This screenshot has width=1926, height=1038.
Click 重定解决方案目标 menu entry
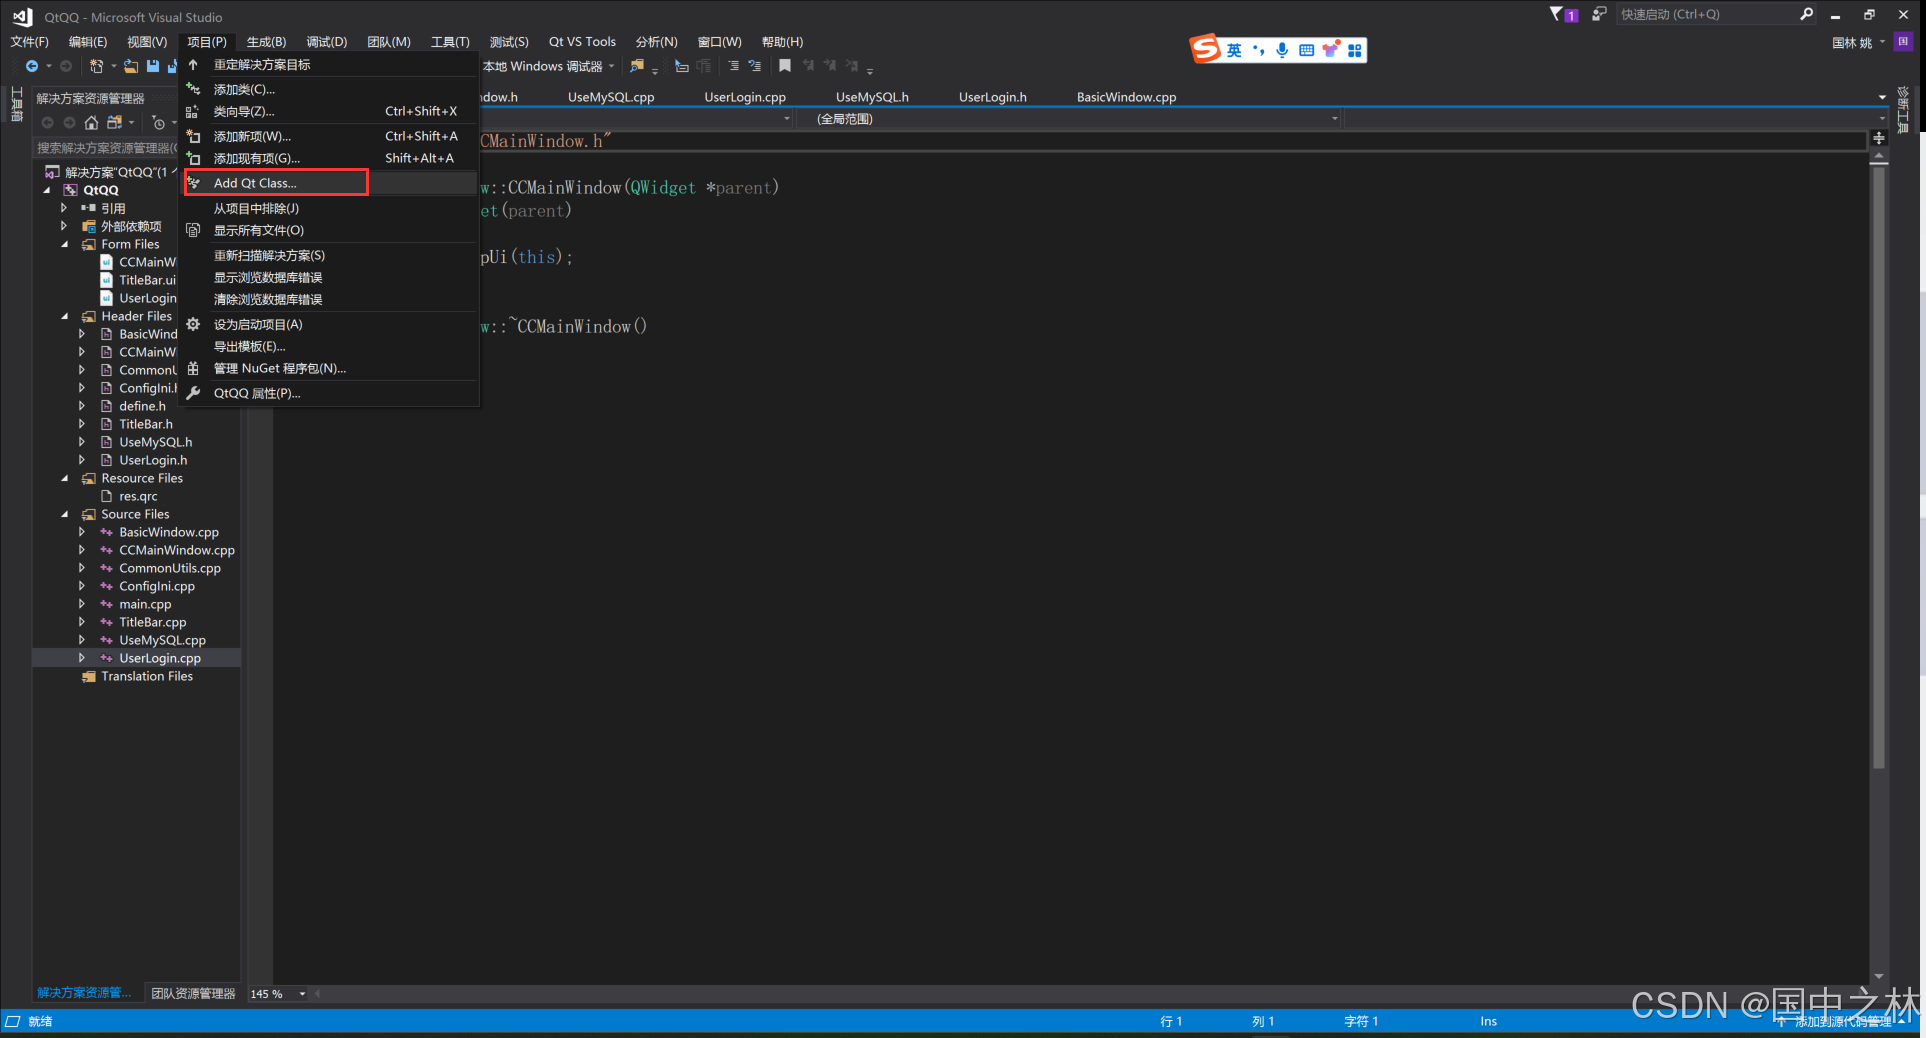point(330,64)
